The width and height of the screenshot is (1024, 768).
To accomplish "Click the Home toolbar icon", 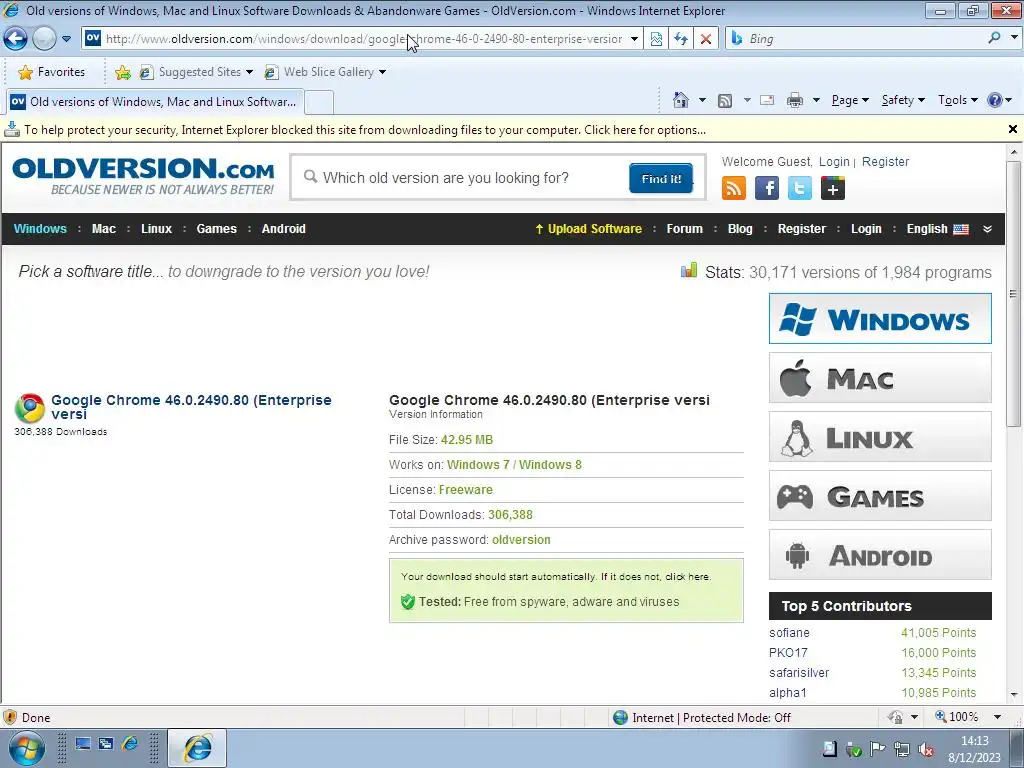I will (680, 100).
